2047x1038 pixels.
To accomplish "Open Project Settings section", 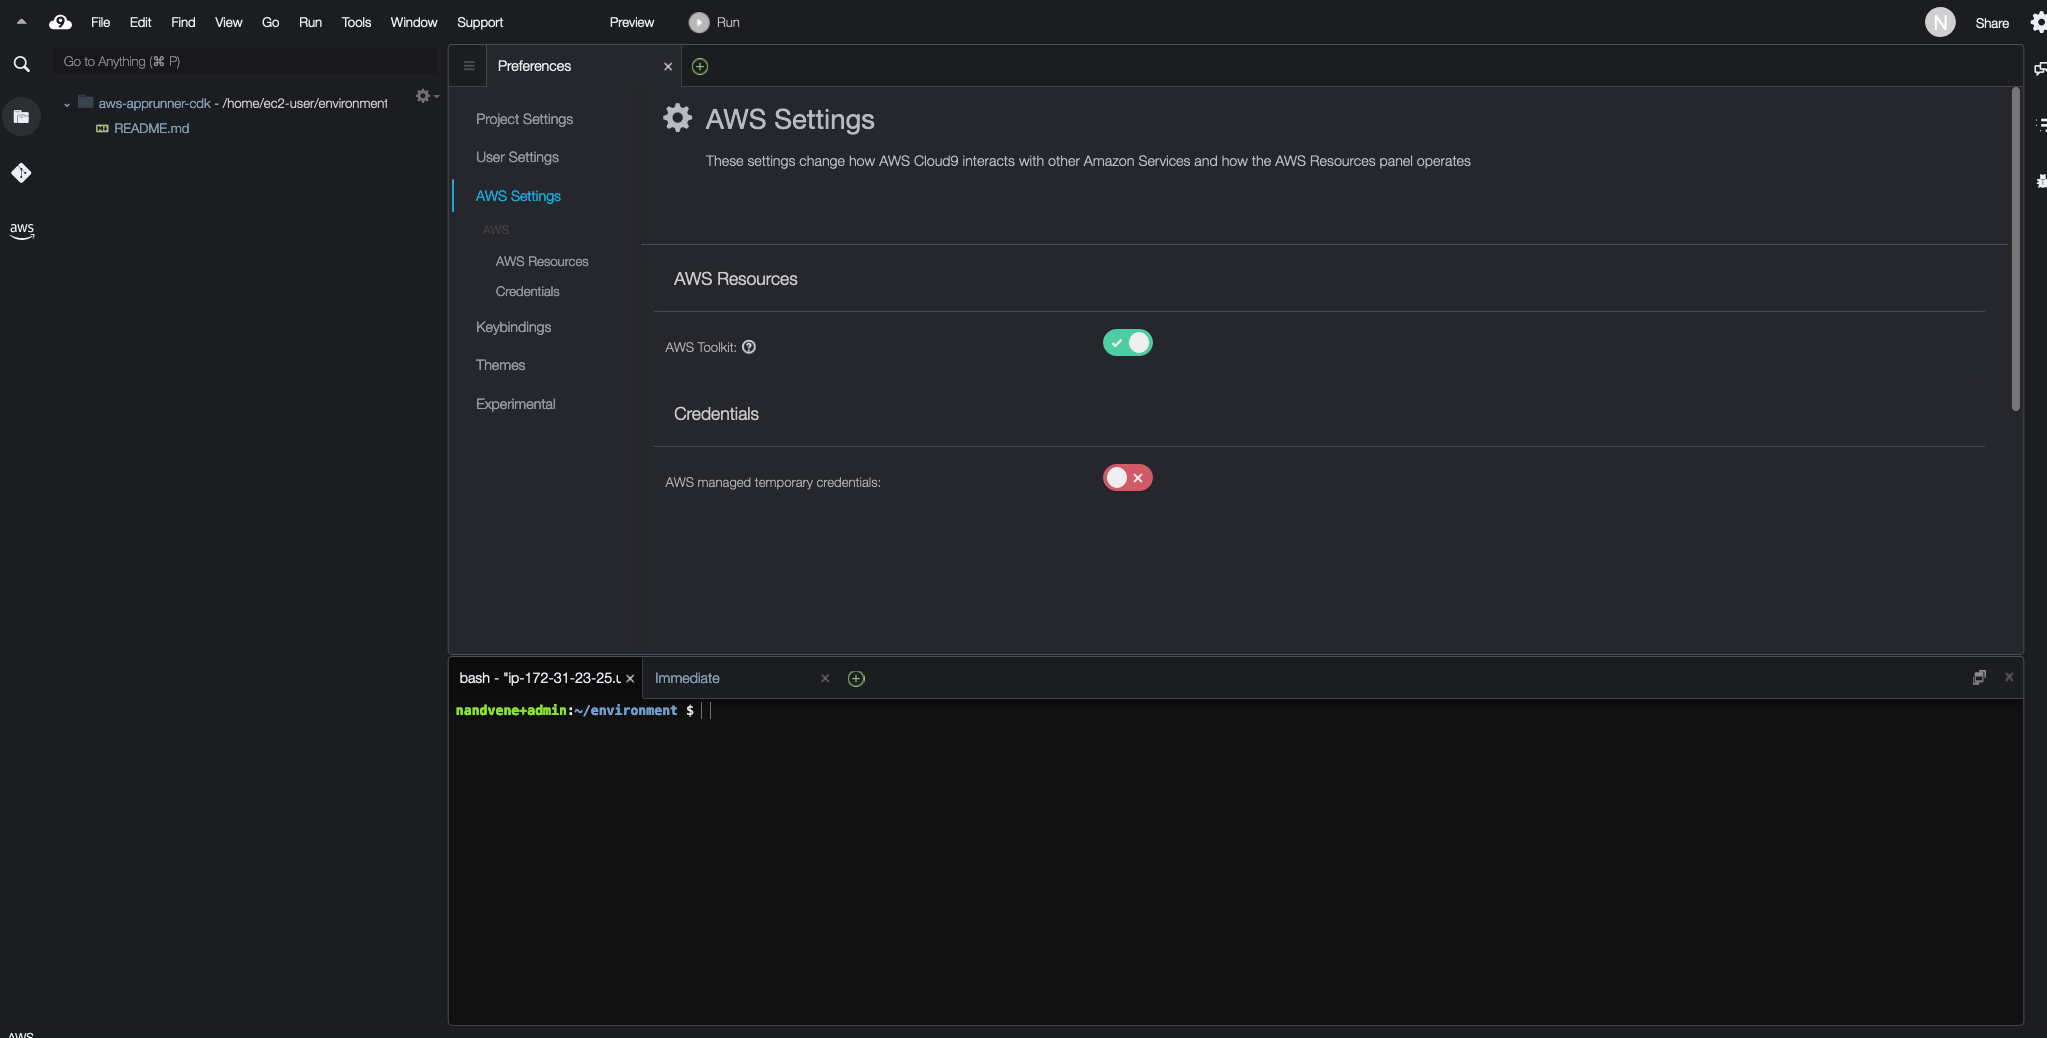I will (524, 119).
